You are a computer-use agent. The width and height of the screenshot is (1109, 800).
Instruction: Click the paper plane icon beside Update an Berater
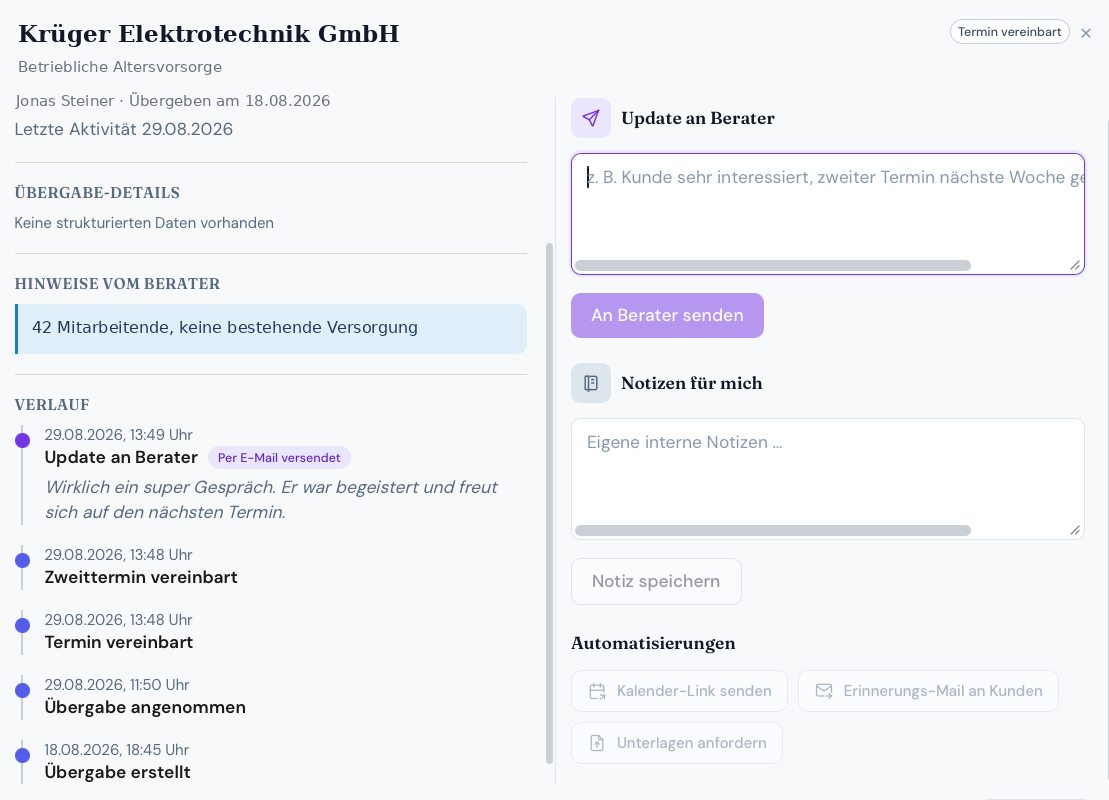tap(591, 118)
